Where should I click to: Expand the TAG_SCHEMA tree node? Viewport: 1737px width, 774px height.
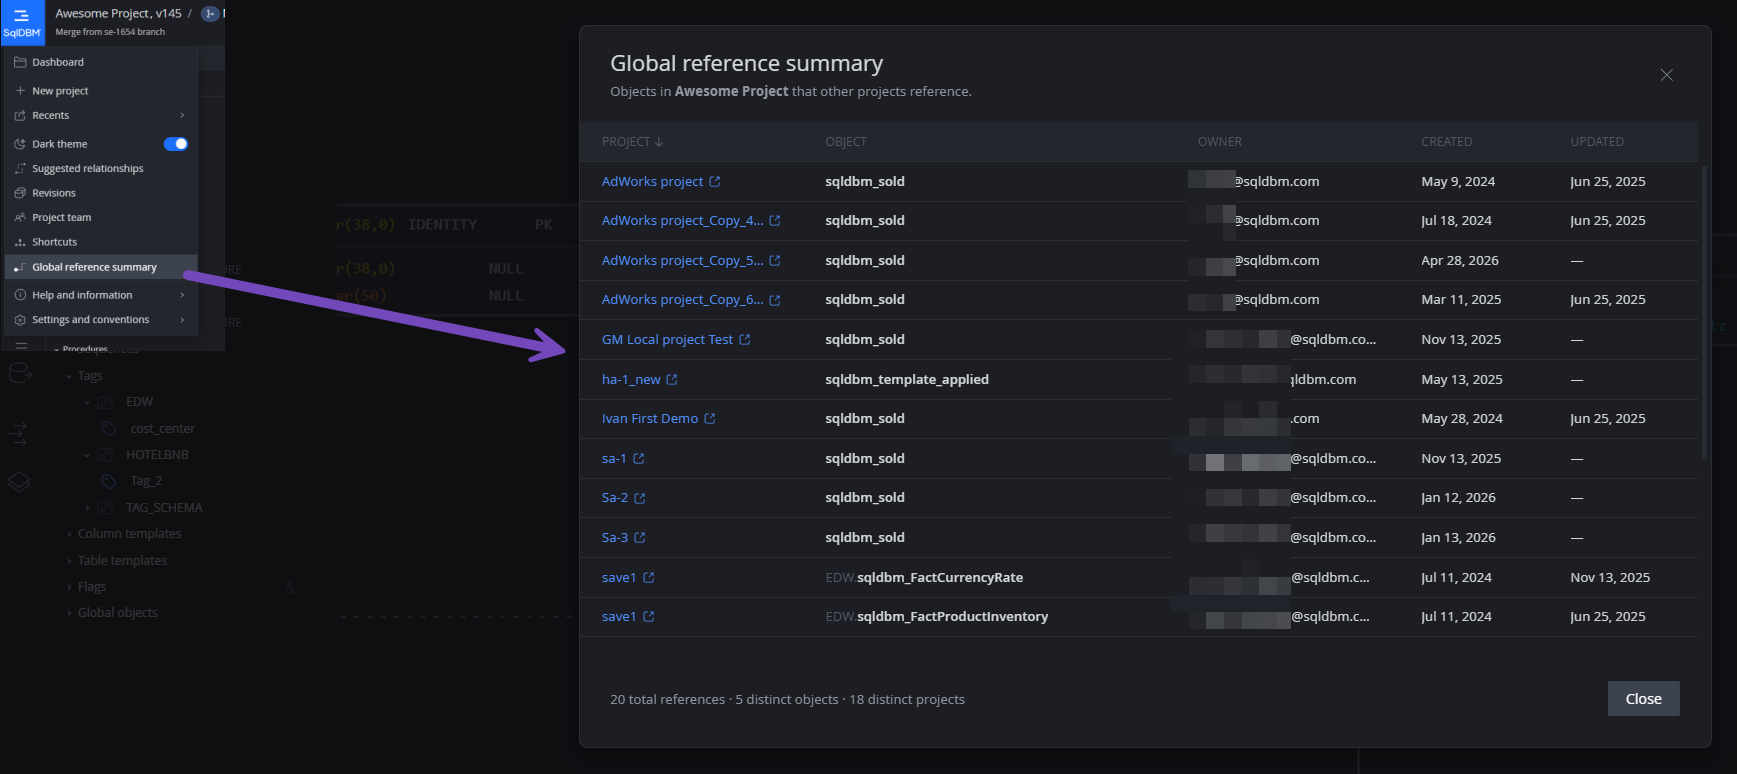point(87,508)
